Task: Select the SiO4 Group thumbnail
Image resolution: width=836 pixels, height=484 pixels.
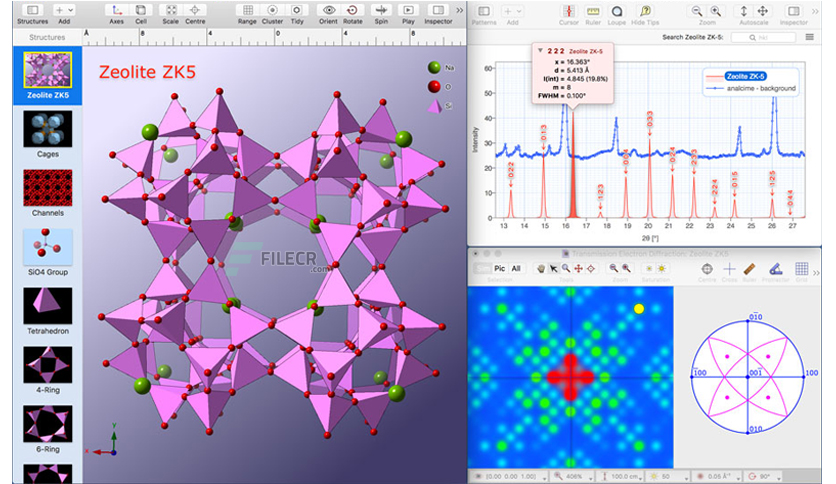Action: point(47,247)
